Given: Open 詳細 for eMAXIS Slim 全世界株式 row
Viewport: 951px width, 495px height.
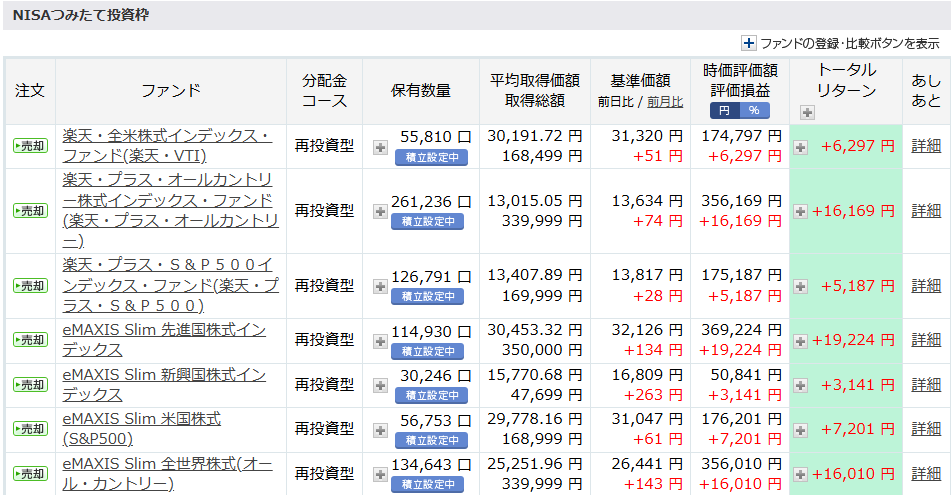Looking at the screenshot, I should (926, 473).
